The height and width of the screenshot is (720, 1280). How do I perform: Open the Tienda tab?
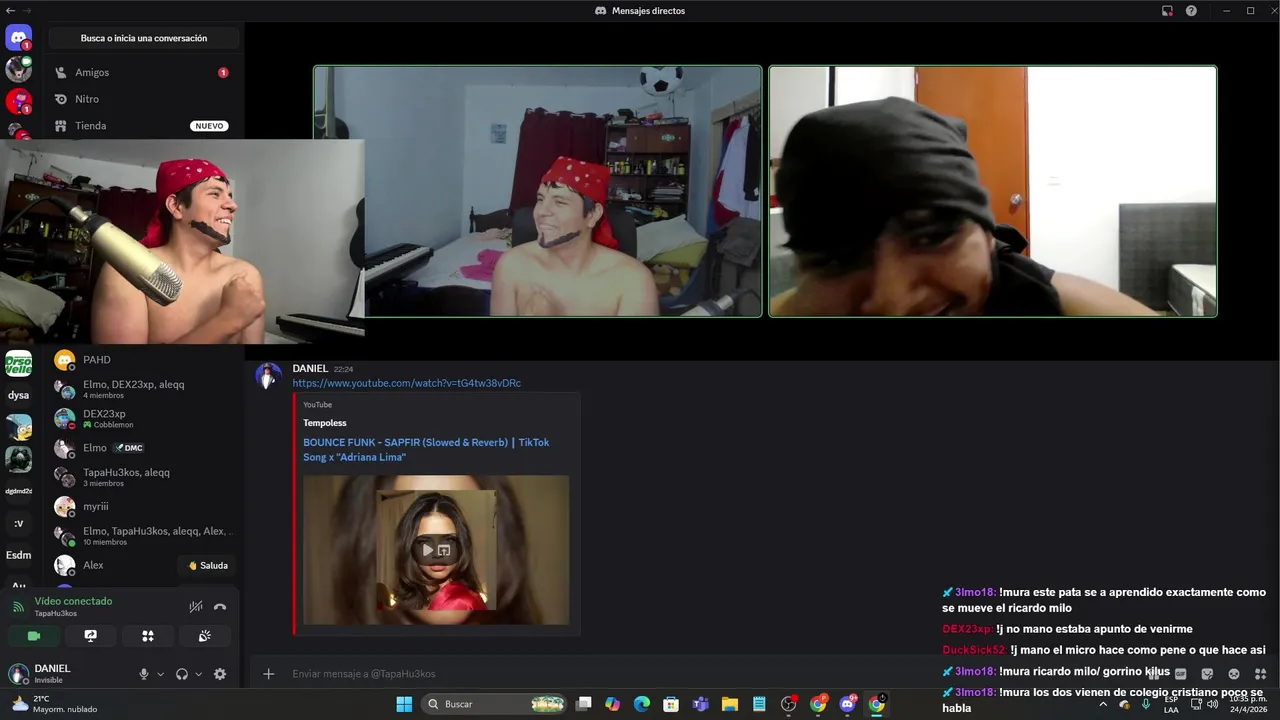coord(143,126)
